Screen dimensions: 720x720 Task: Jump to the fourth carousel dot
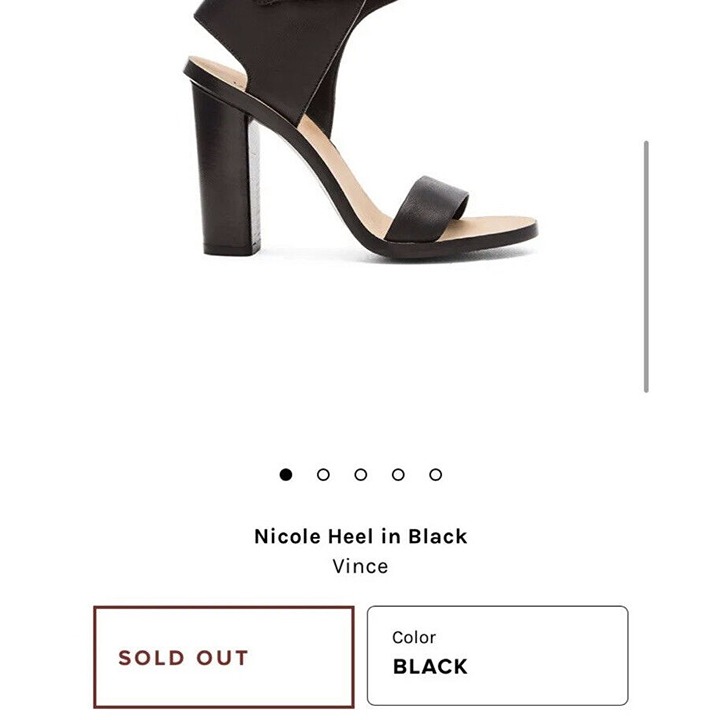398,474
